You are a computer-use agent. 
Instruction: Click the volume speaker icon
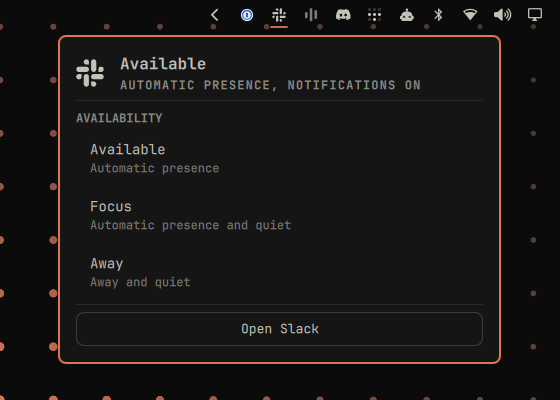point(502,15)
